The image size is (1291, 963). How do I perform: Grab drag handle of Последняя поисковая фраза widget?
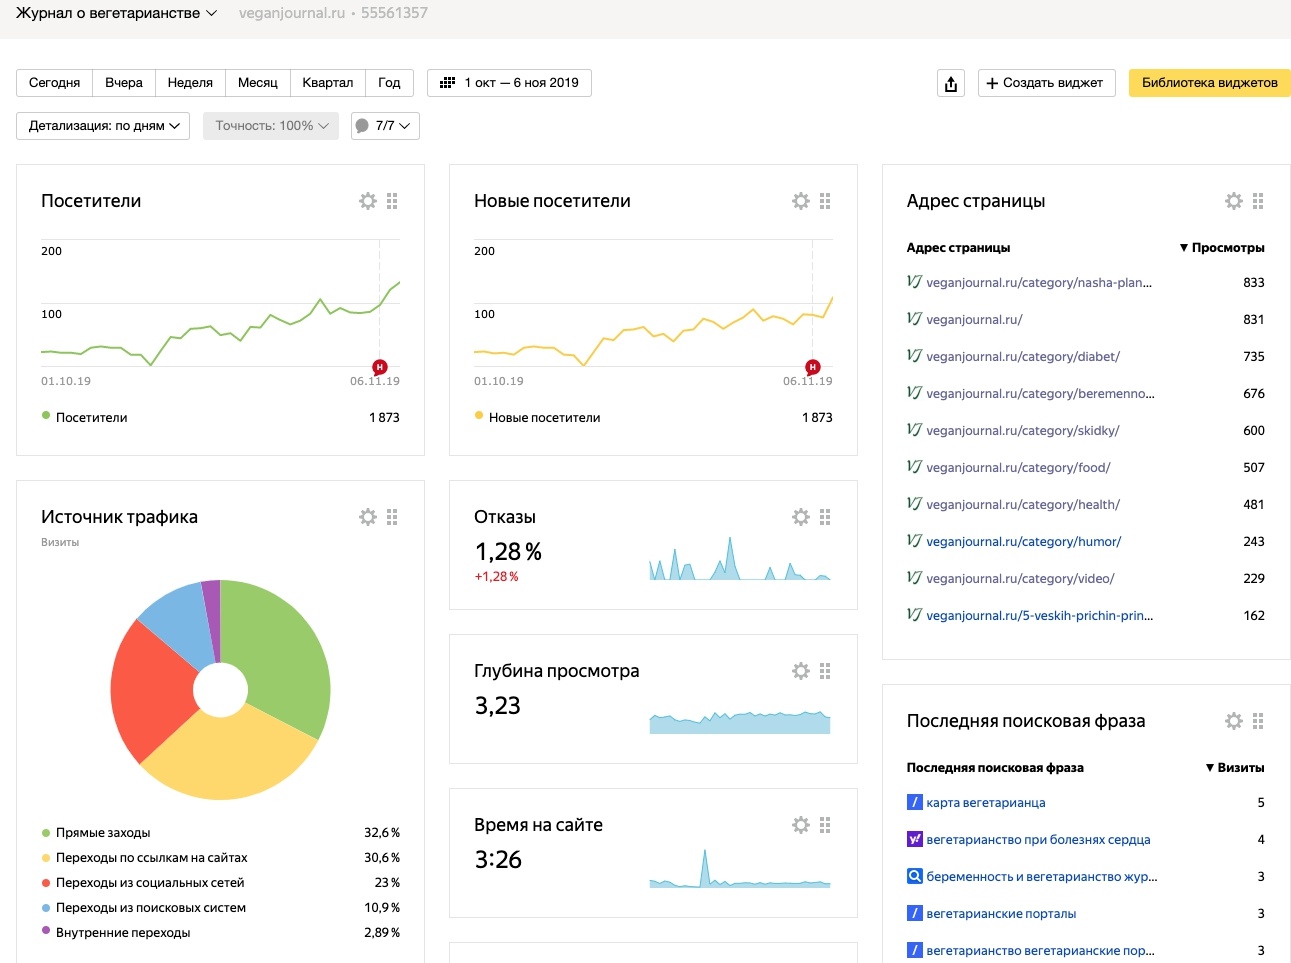[x=1258, y=721]
